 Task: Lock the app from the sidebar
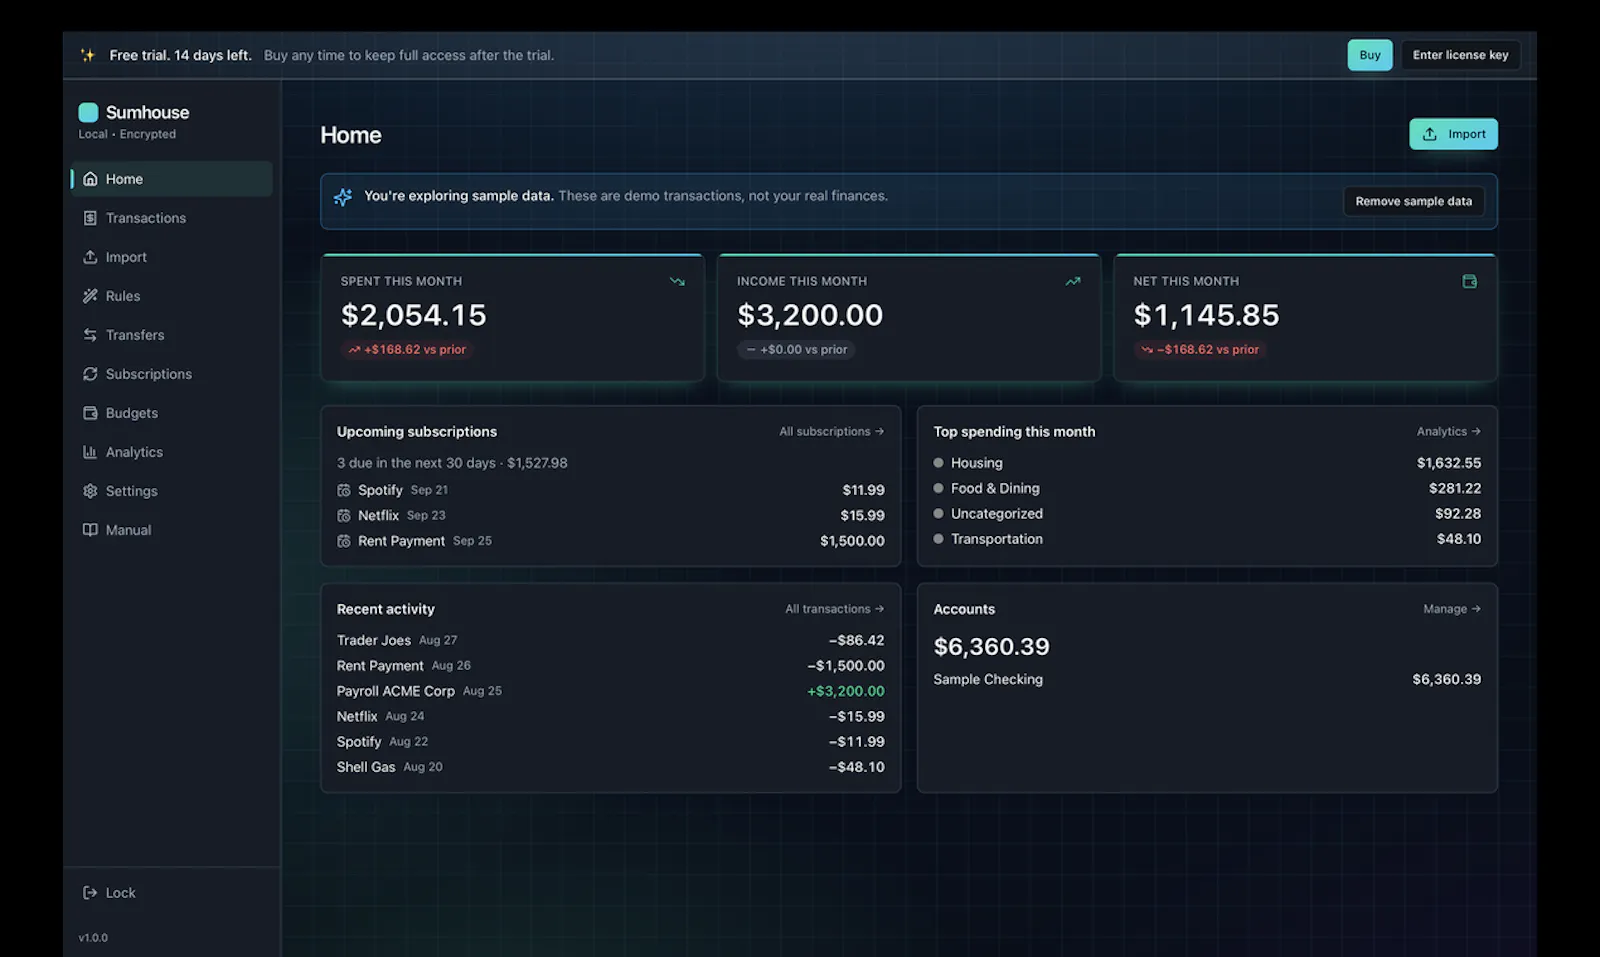click(x=172, y=893)
